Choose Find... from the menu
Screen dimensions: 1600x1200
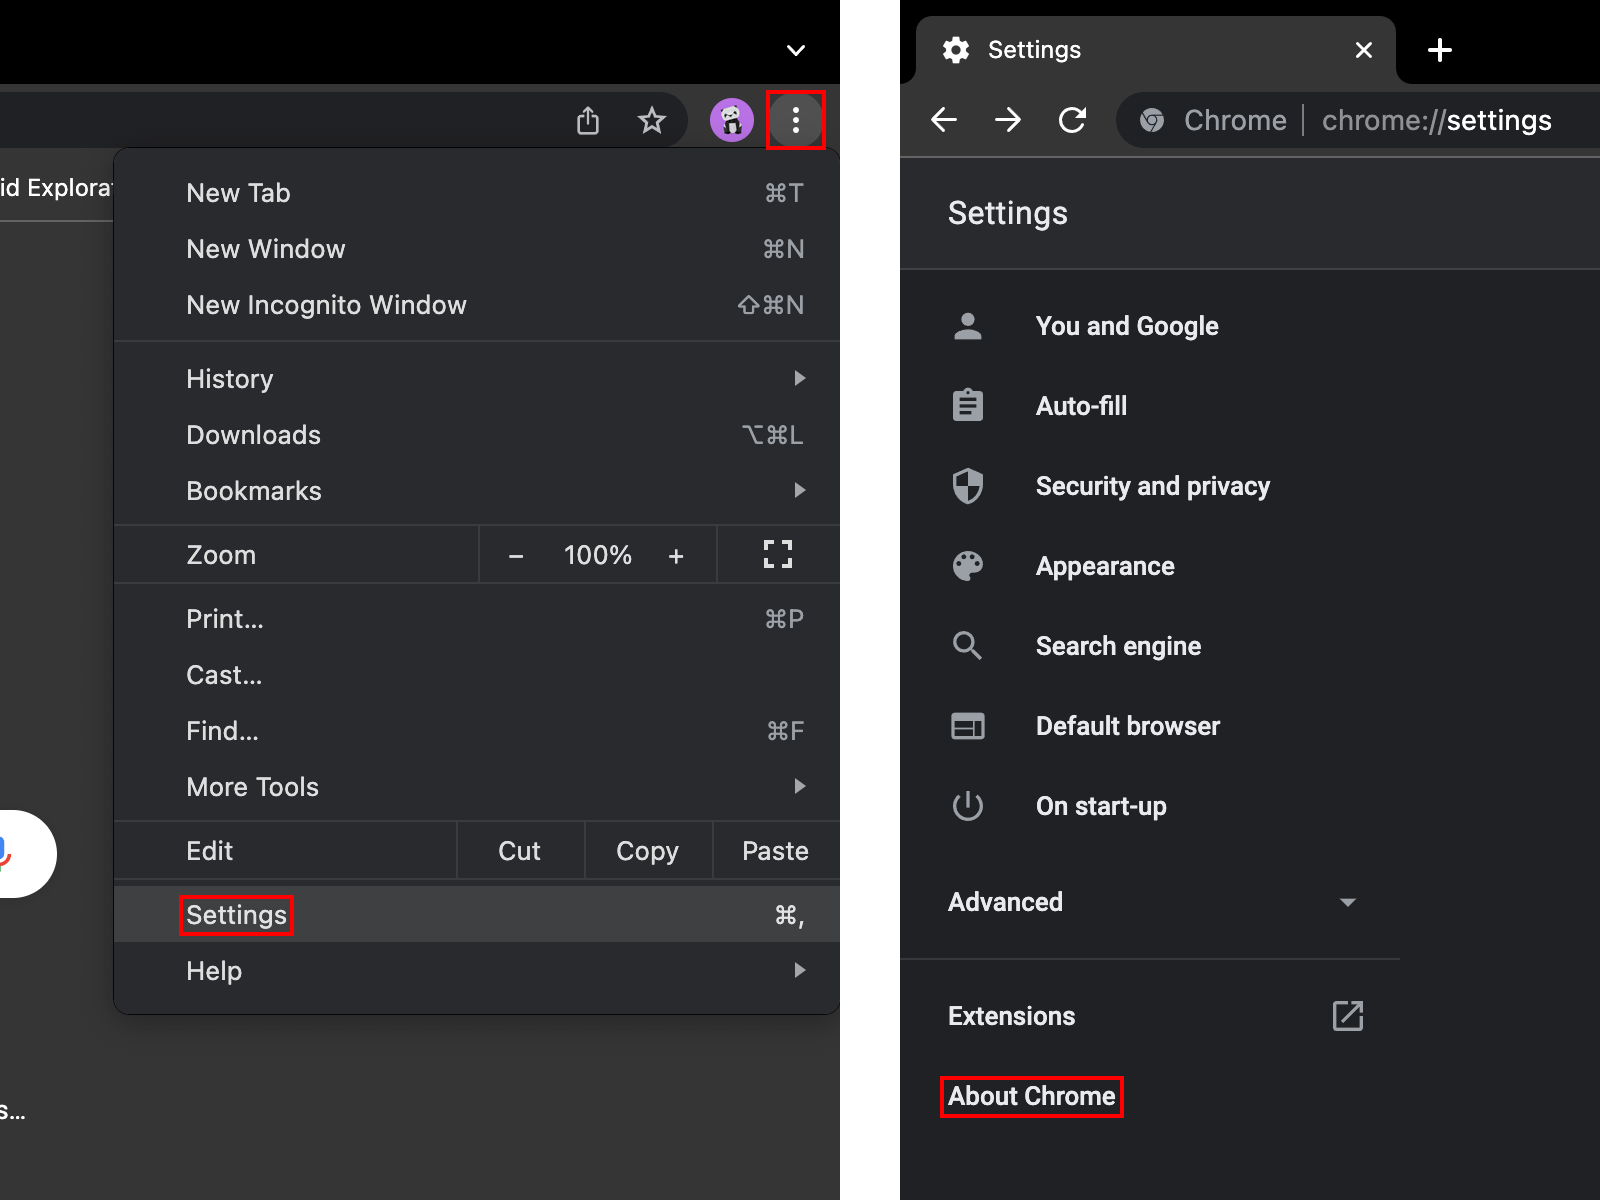coord(477,731)
